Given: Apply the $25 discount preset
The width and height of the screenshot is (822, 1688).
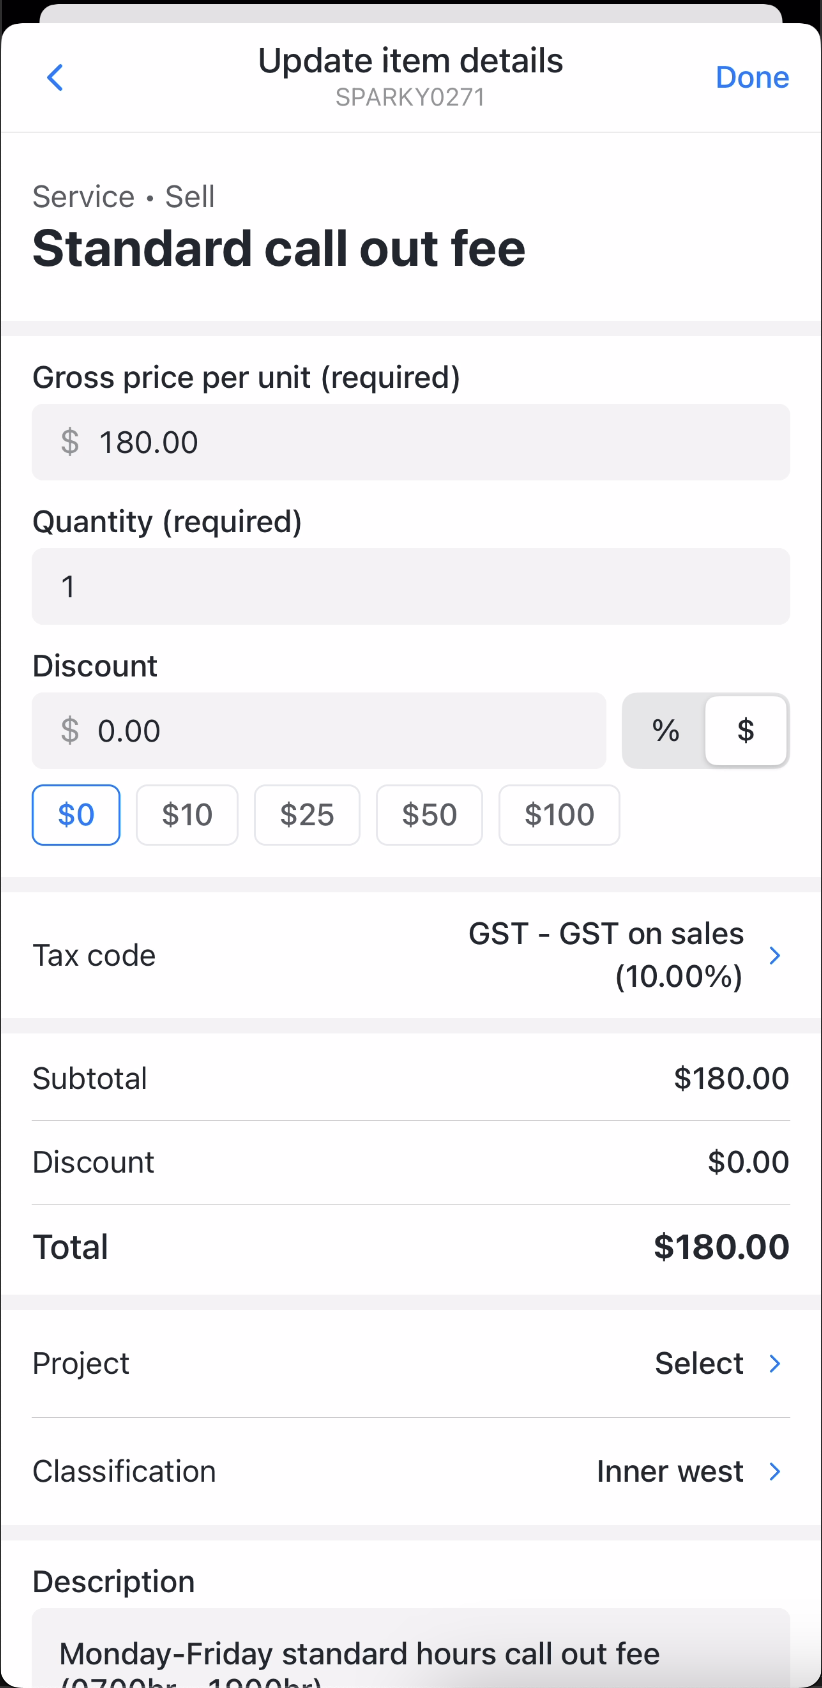Looking at the screenshot, I should (x=307, y=814).
